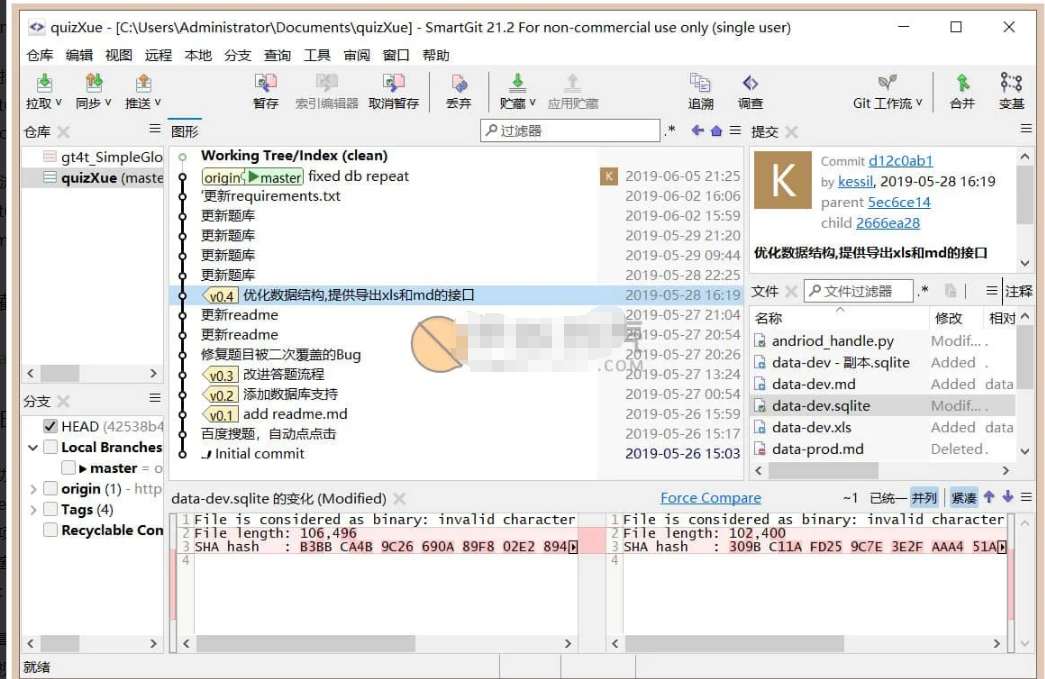Close the 分支 branches panel

coord(63,401)
